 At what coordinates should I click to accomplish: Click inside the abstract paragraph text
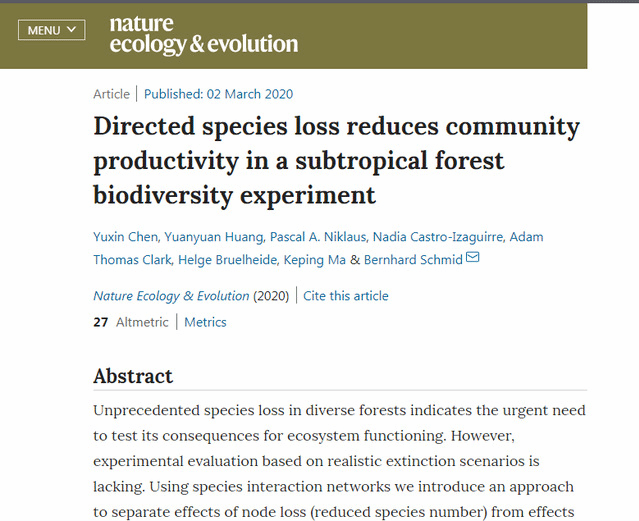(339, 460)
